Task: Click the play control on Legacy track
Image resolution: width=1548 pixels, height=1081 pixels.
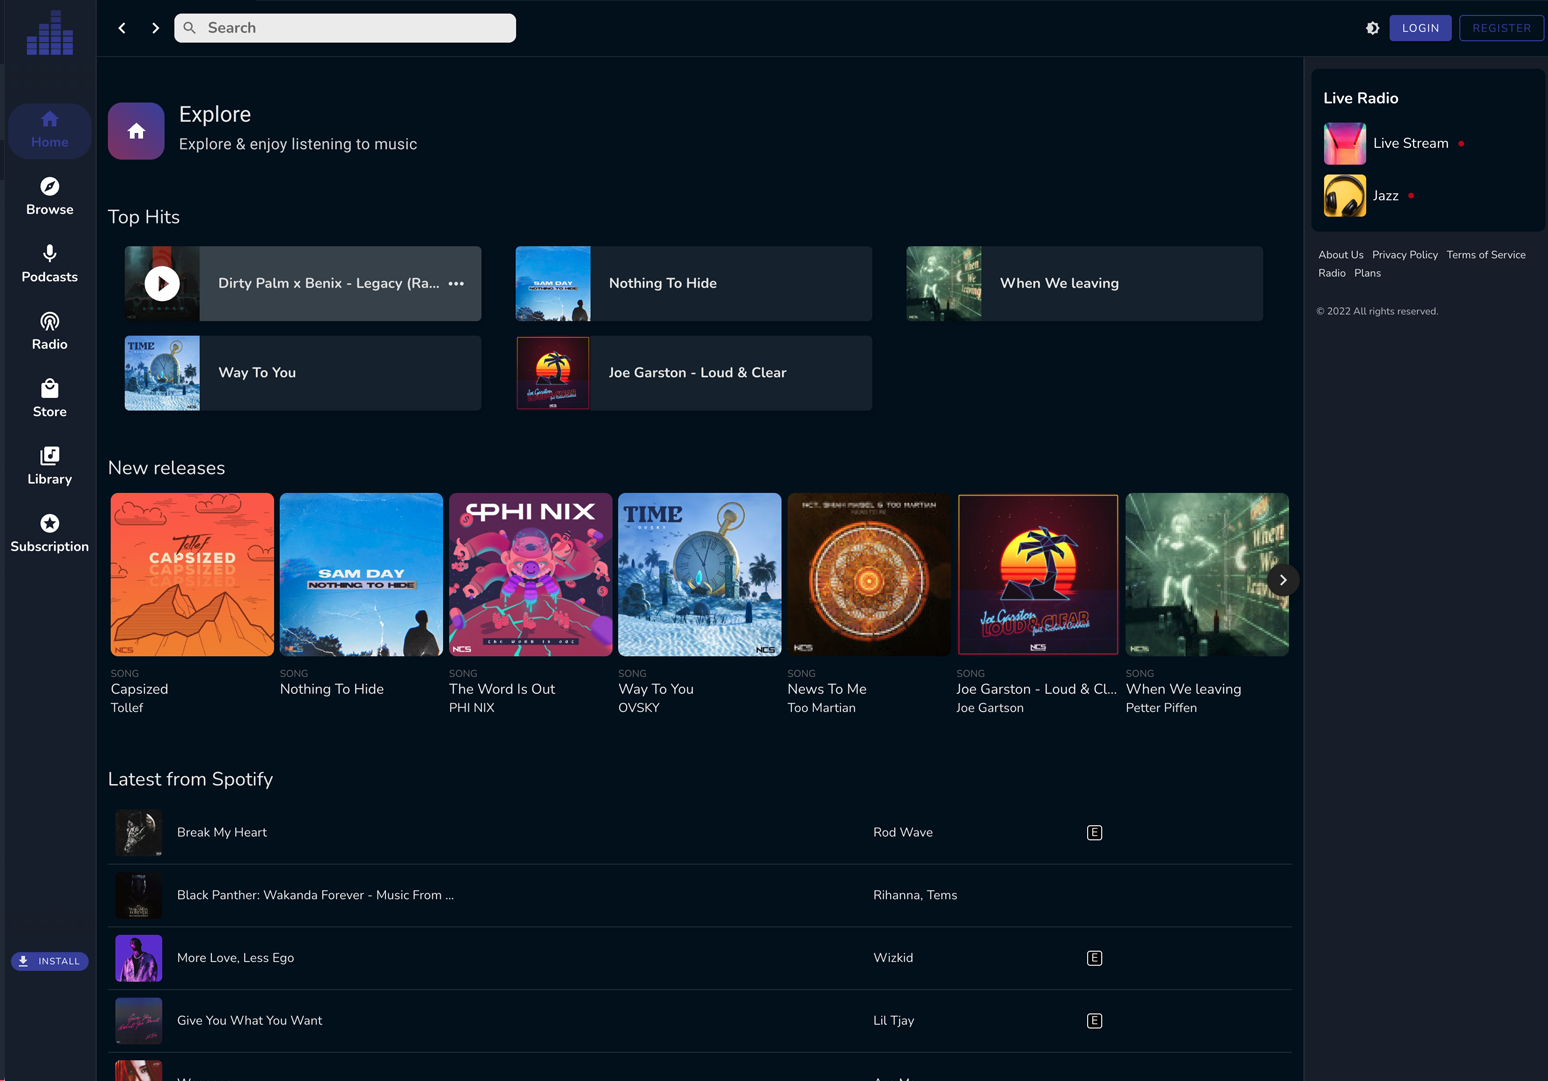Action: coord(163,283)
